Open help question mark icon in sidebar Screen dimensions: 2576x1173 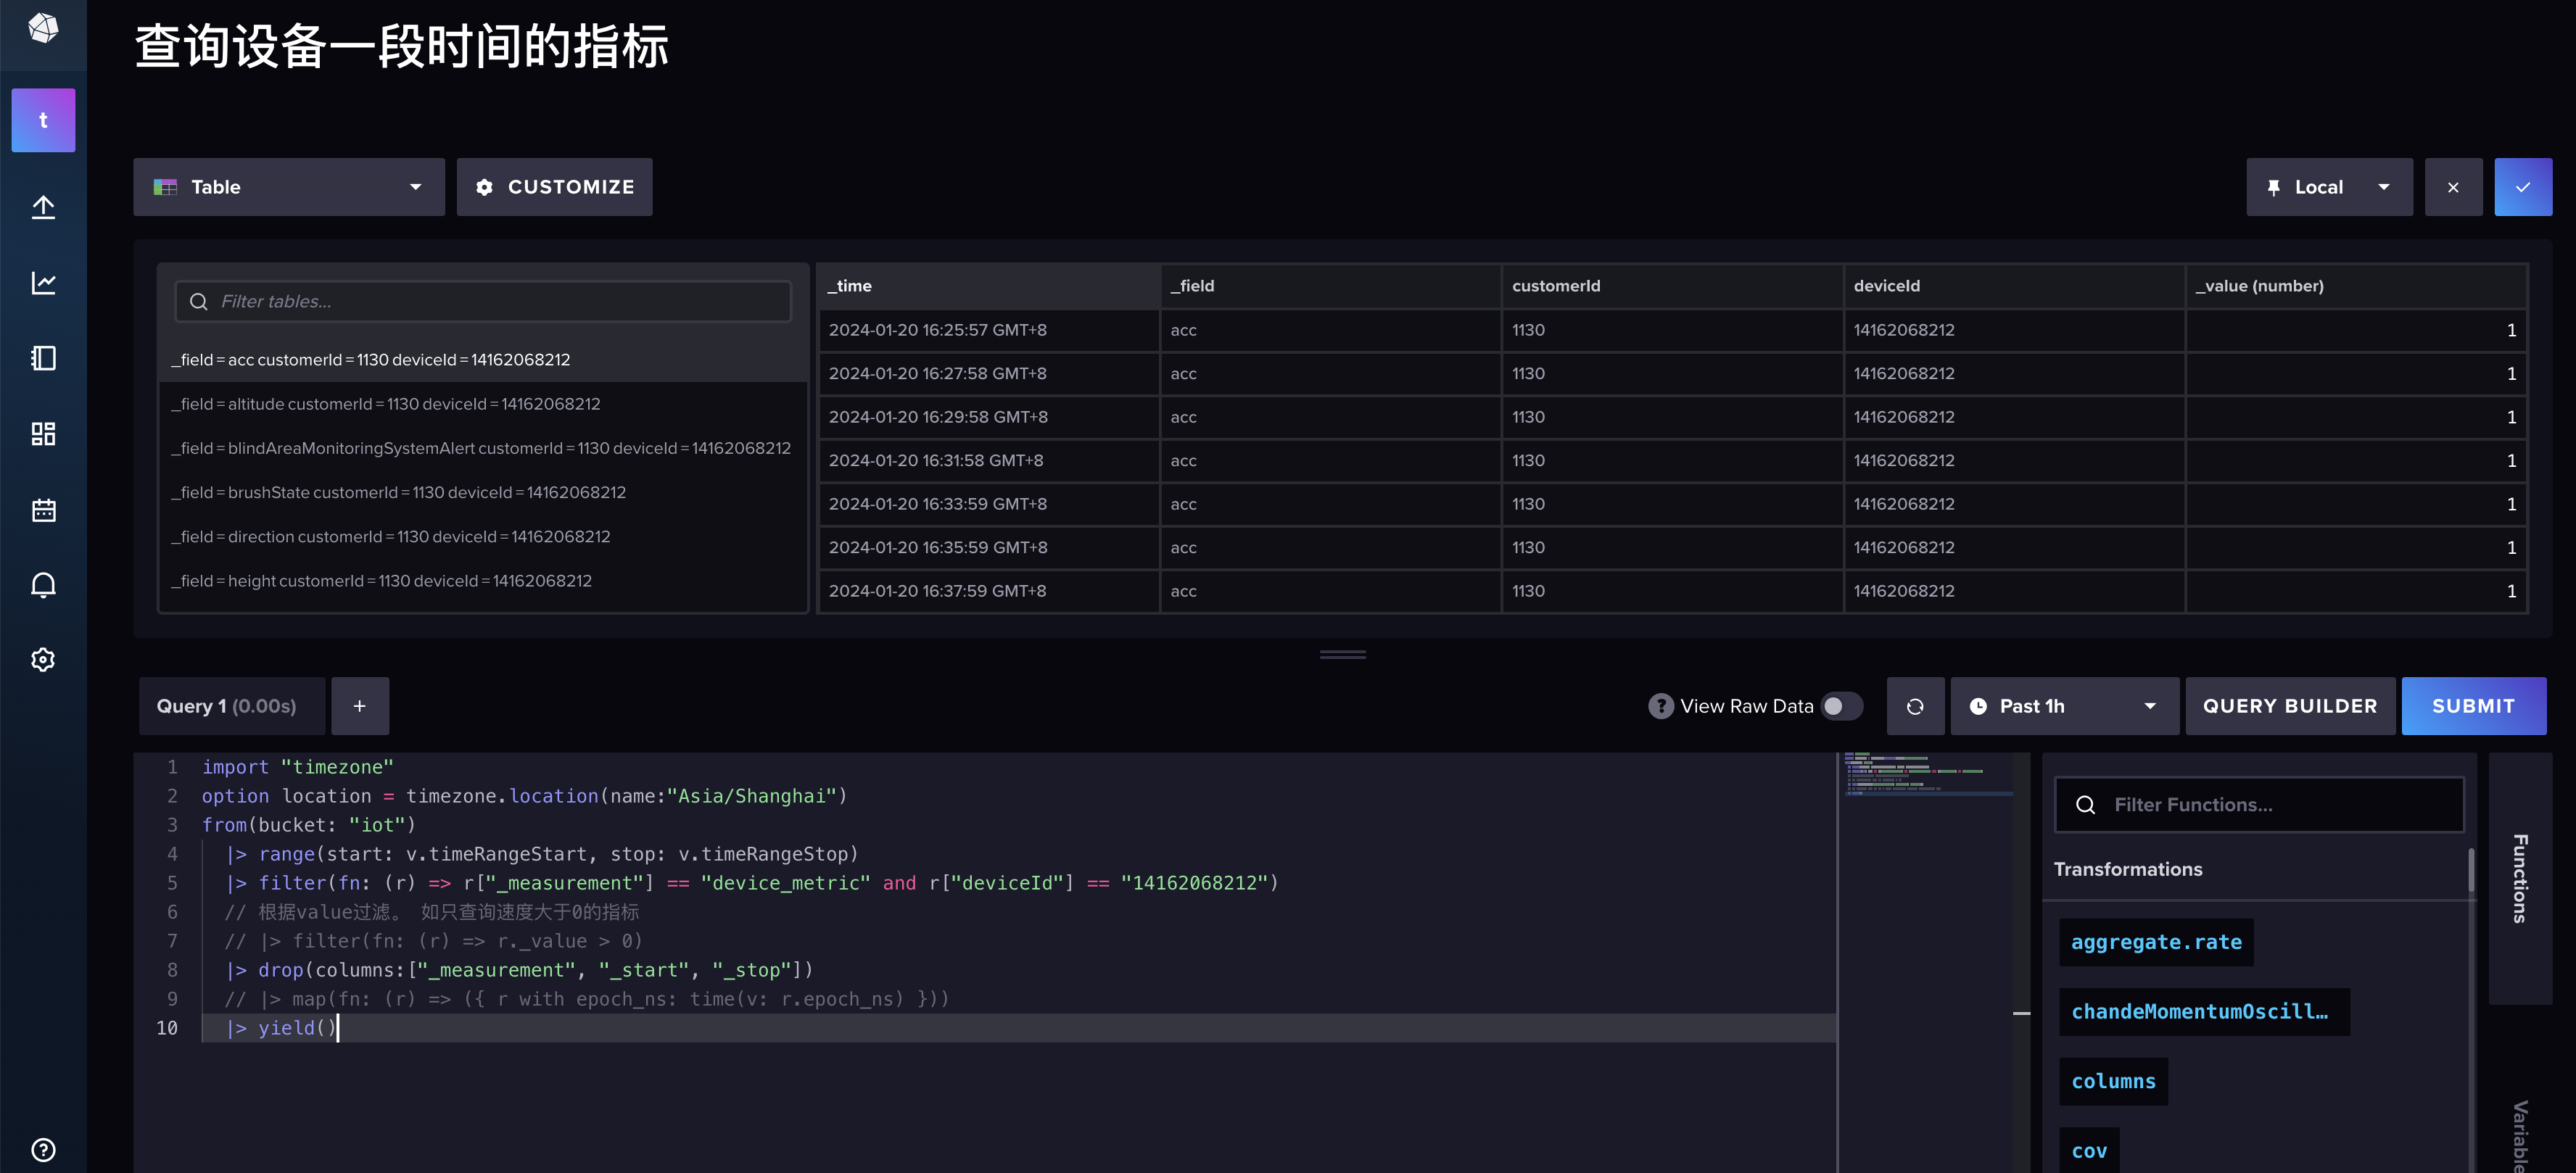43,1149
